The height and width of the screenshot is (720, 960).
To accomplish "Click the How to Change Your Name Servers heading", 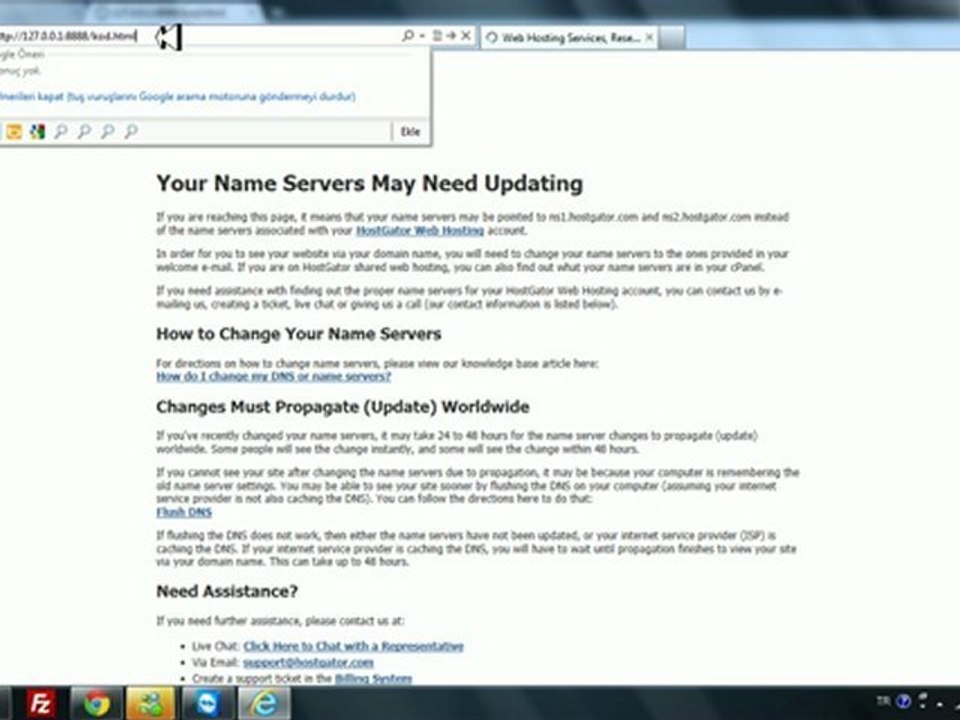I will [x=299, y=334].
